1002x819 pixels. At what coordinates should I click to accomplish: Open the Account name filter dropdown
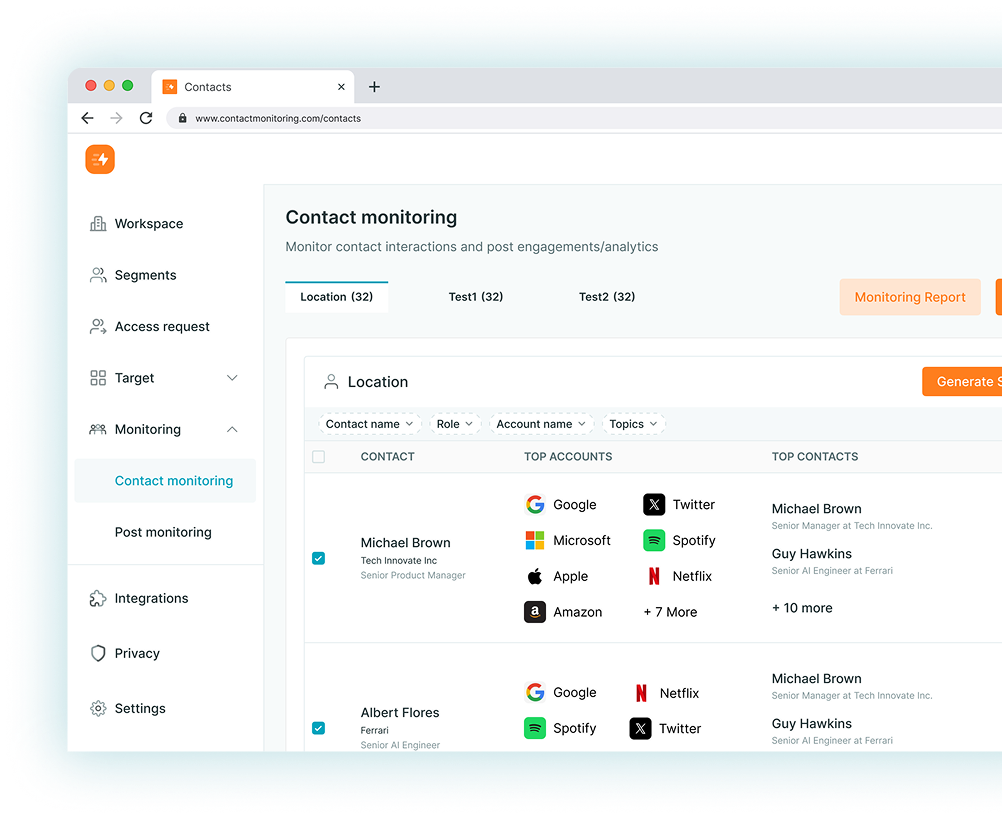click(541, 424)
